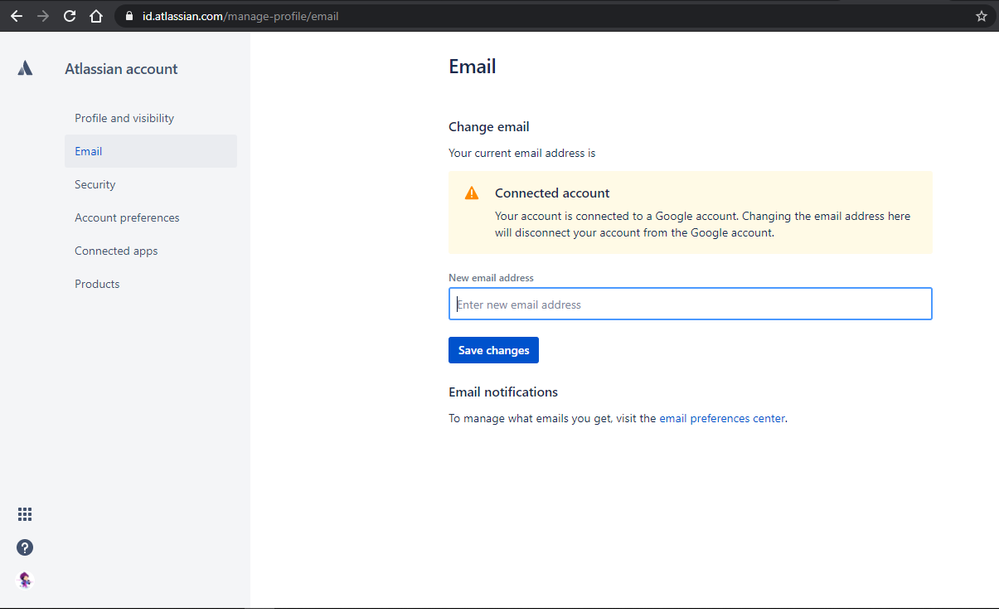Click the Save changes button
The height and width of the screenshot is (609, 999).
point(493,350)
